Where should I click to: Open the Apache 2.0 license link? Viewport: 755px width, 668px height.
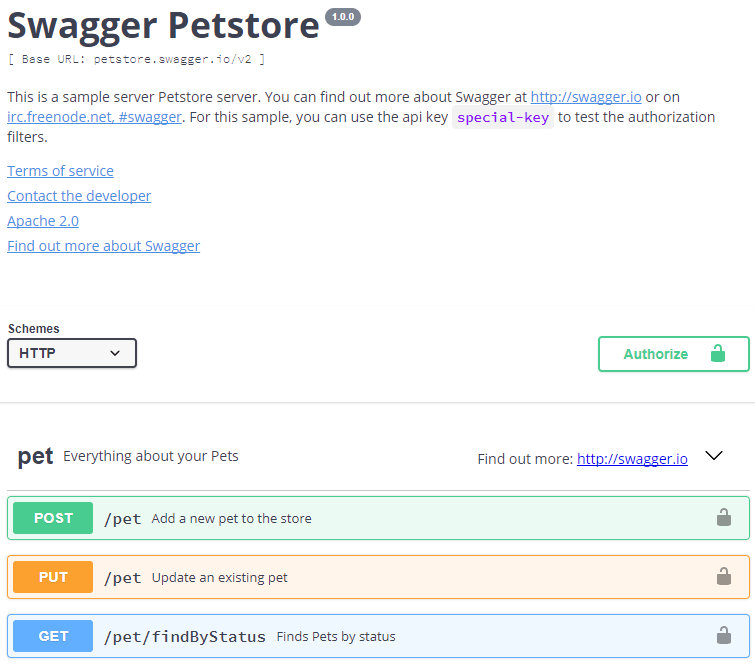pos(43,221)
